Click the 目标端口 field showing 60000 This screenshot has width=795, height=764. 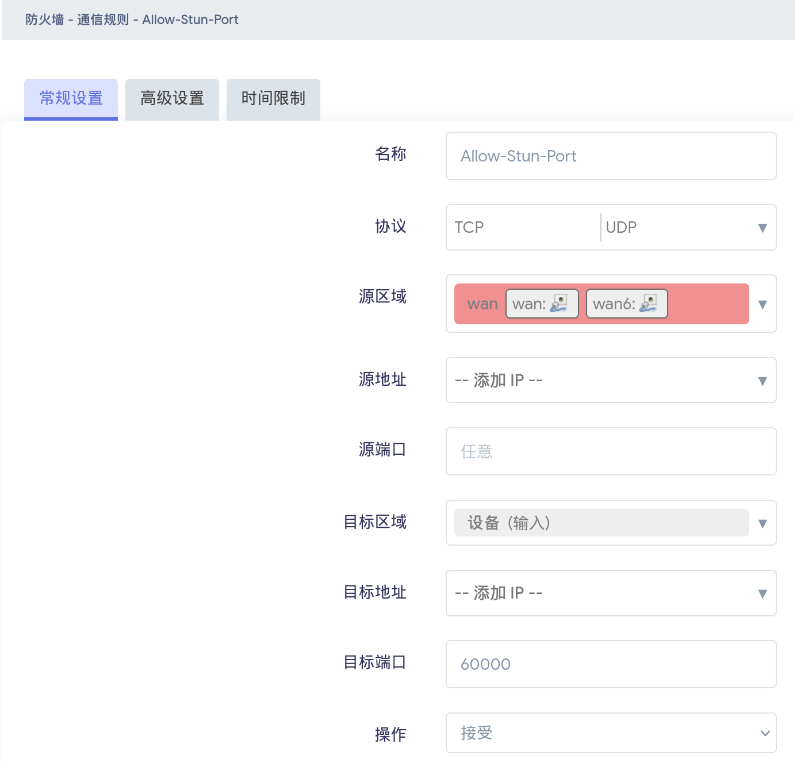click(610, 664)
